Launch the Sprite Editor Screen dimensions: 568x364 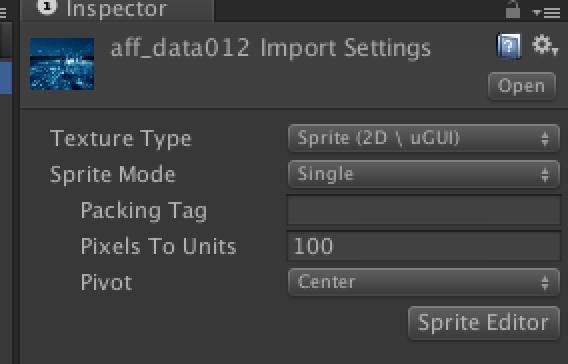point(484,323)
